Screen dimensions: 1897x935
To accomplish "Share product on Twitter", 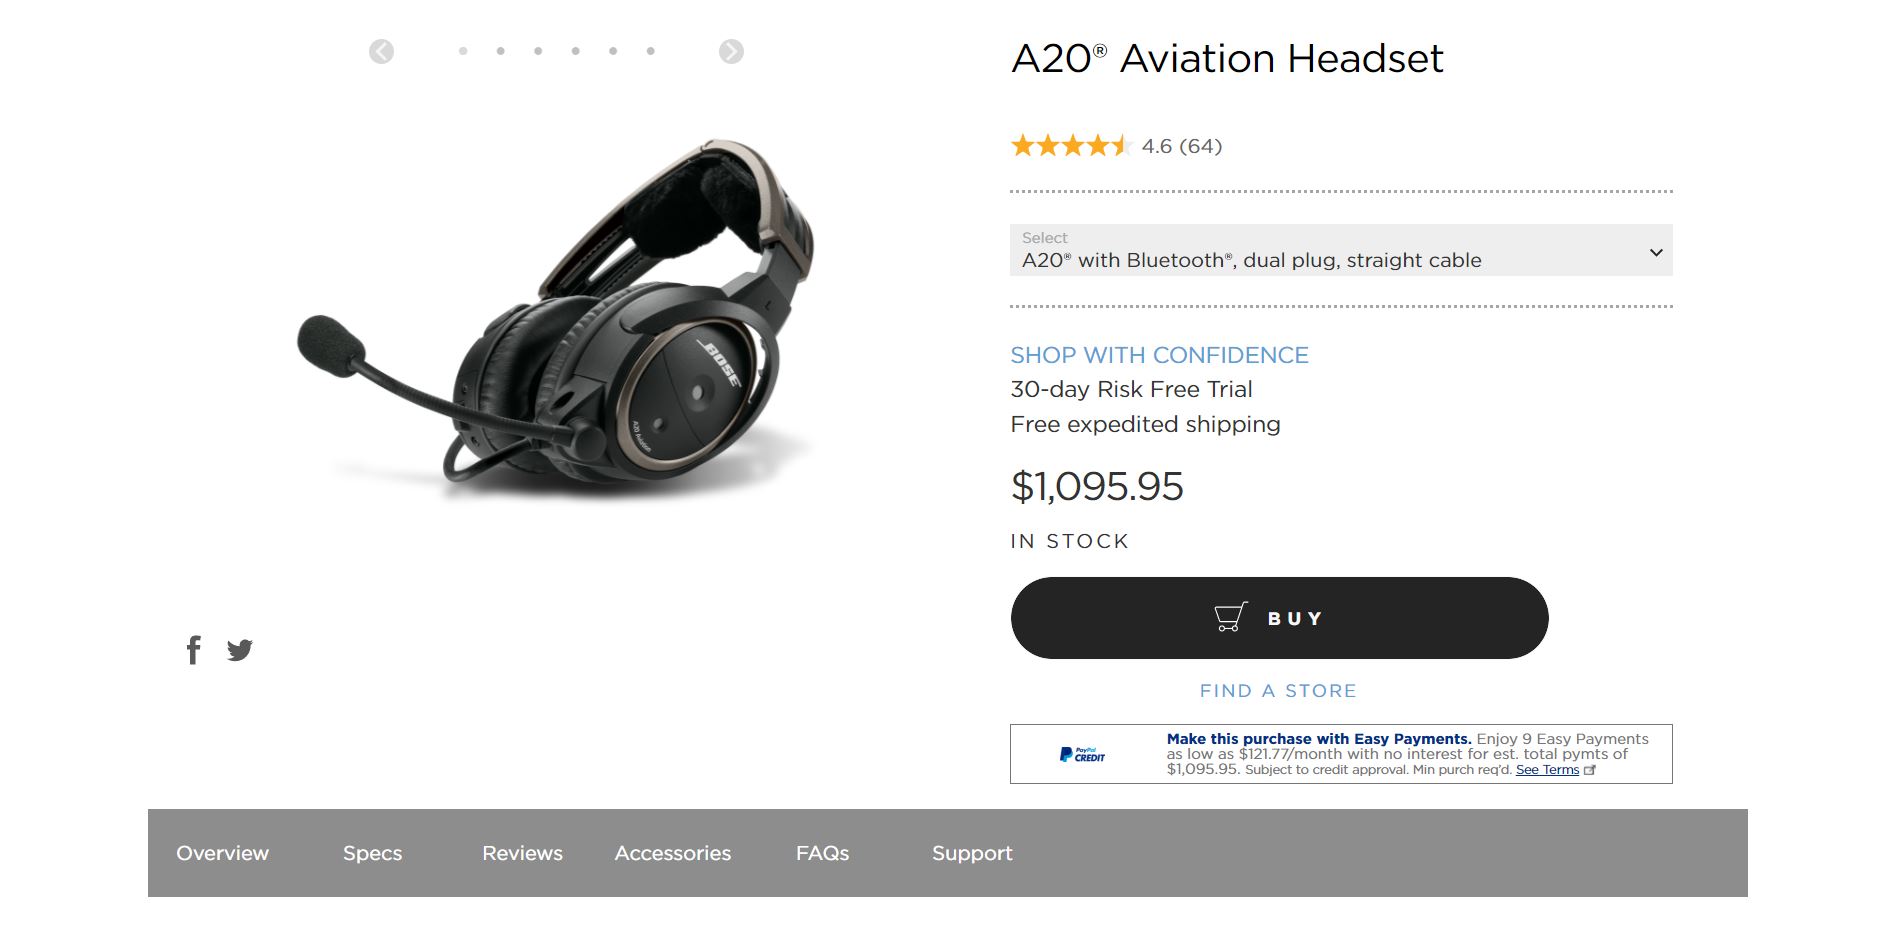I will pyautogui.click(x=240, y=650).
